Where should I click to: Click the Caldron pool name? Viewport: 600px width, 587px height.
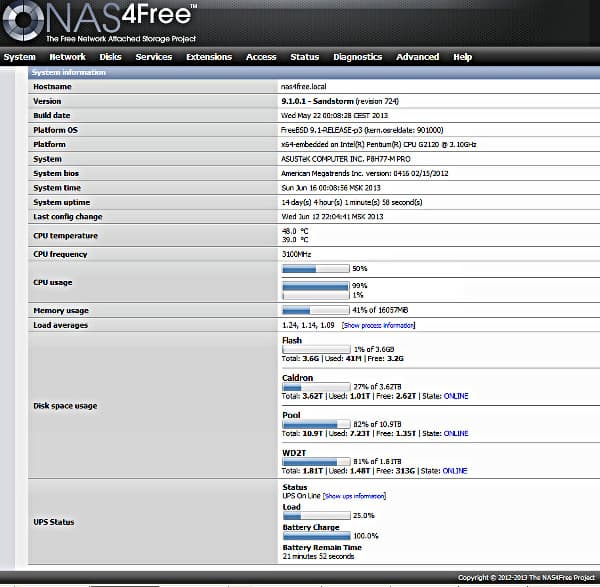pos(297,378)
